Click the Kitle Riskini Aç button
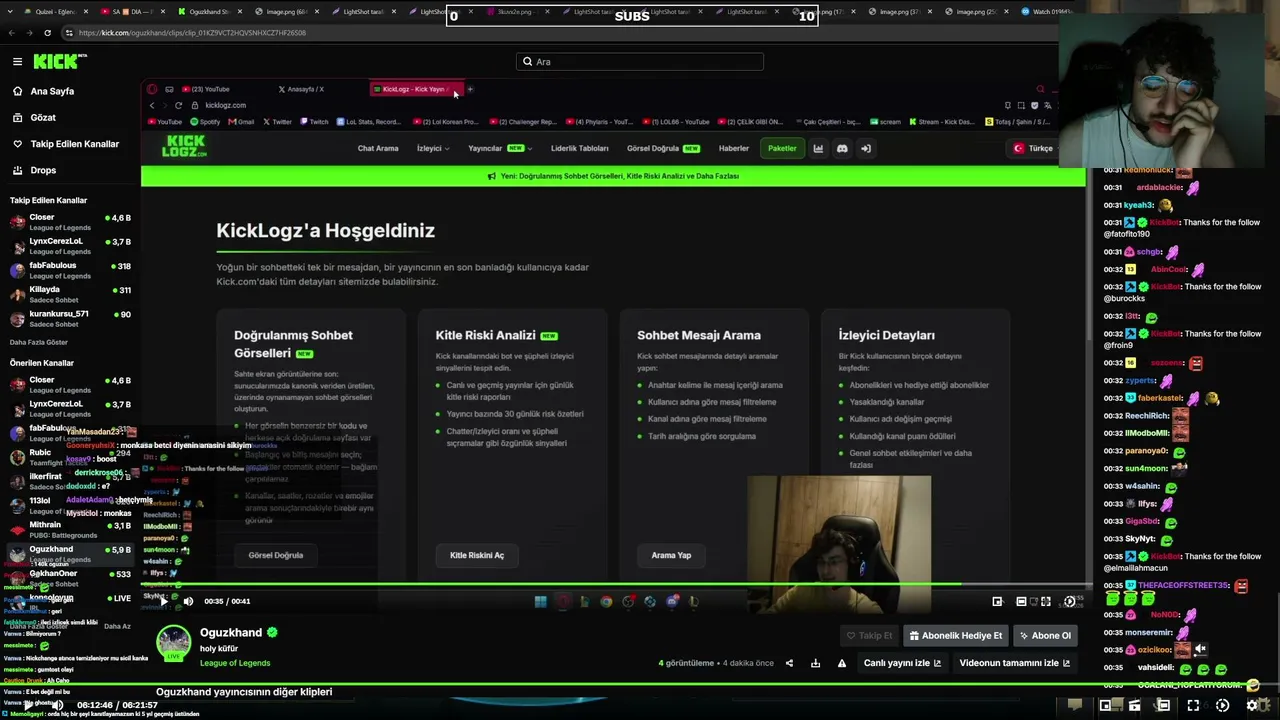The width and height of the screenshot is (1280, 720). tap(477, 555)
